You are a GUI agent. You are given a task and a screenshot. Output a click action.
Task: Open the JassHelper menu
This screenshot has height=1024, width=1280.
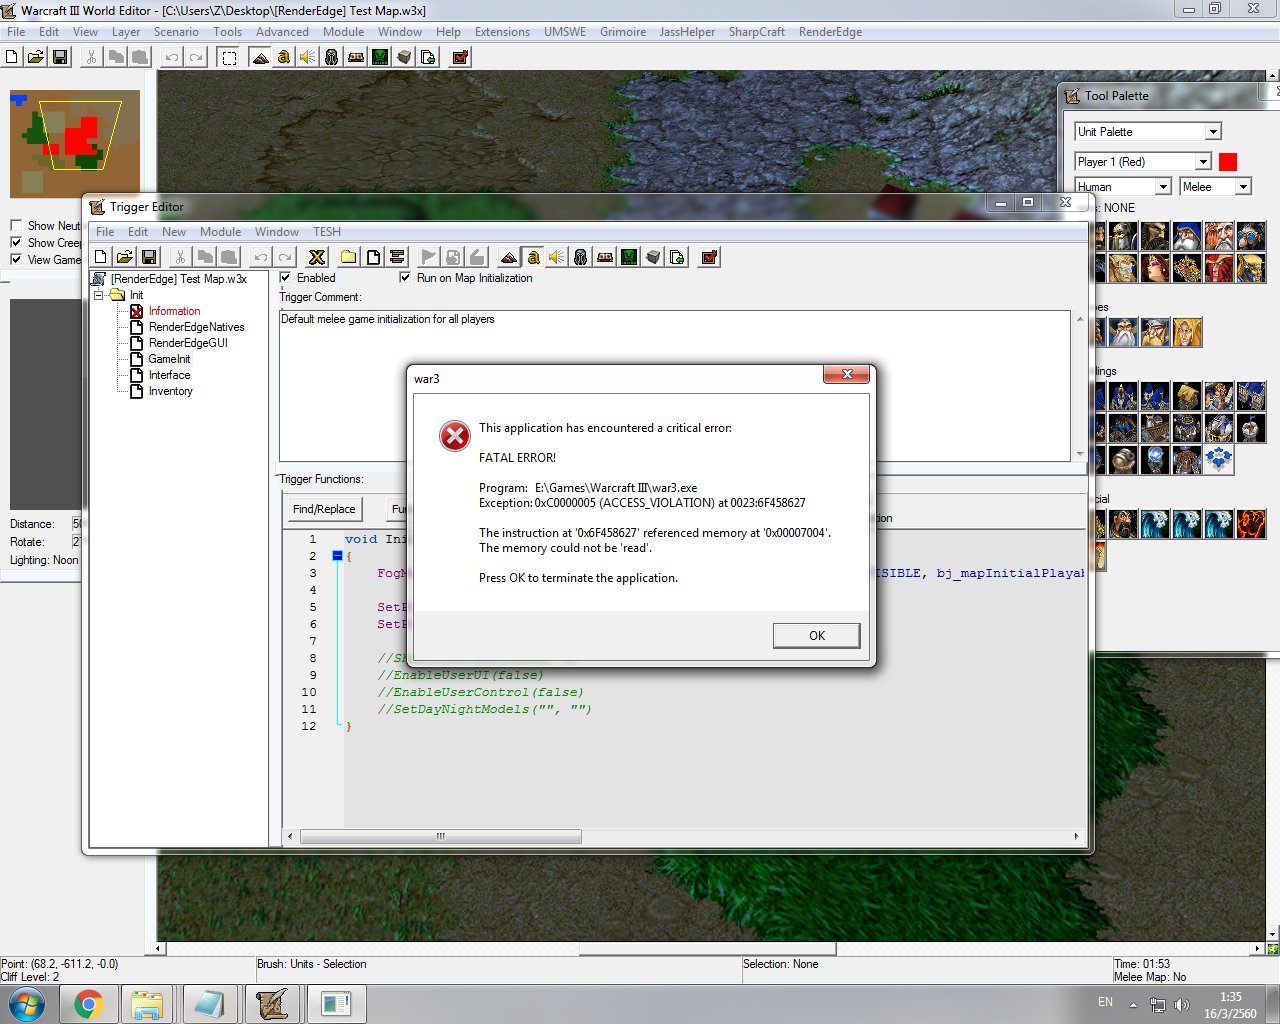pos(687,32)
